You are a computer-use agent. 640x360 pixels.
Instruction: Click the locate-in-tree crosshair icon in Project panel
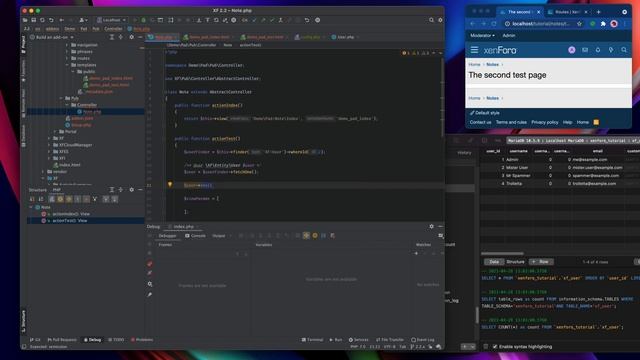(120, 37)
